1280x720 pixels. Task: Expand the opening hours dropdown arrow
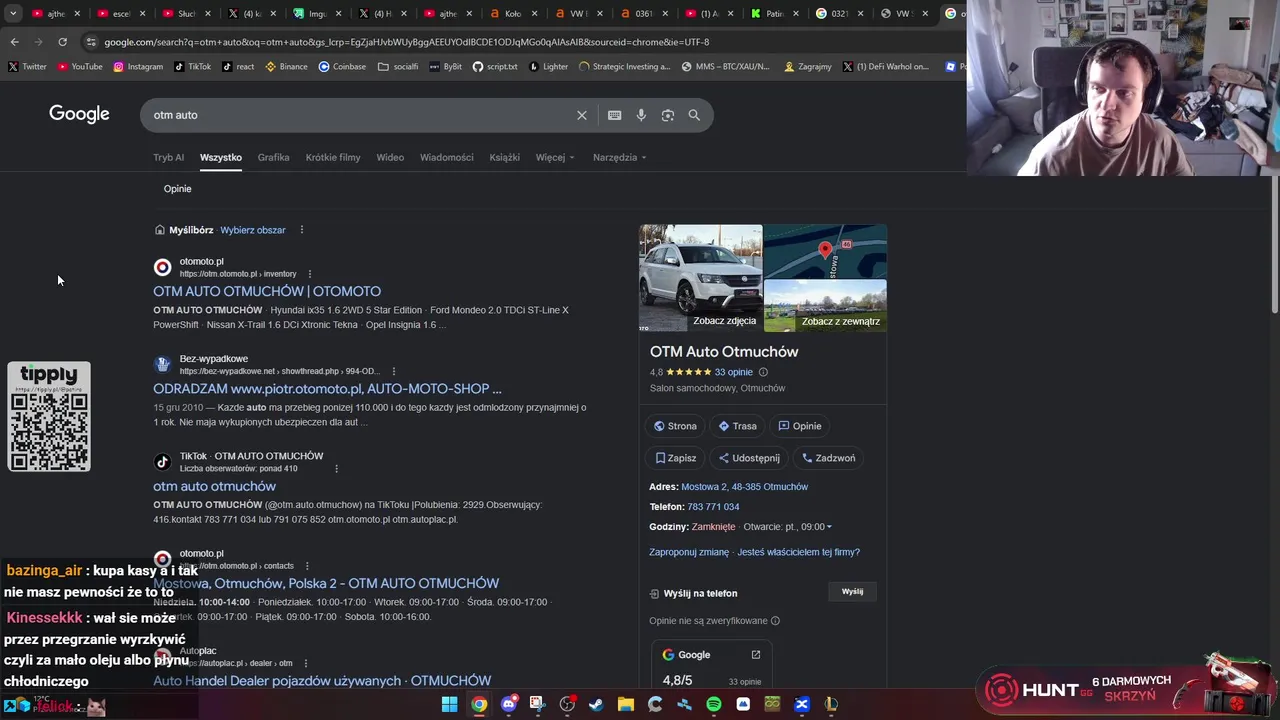[829, 527]
